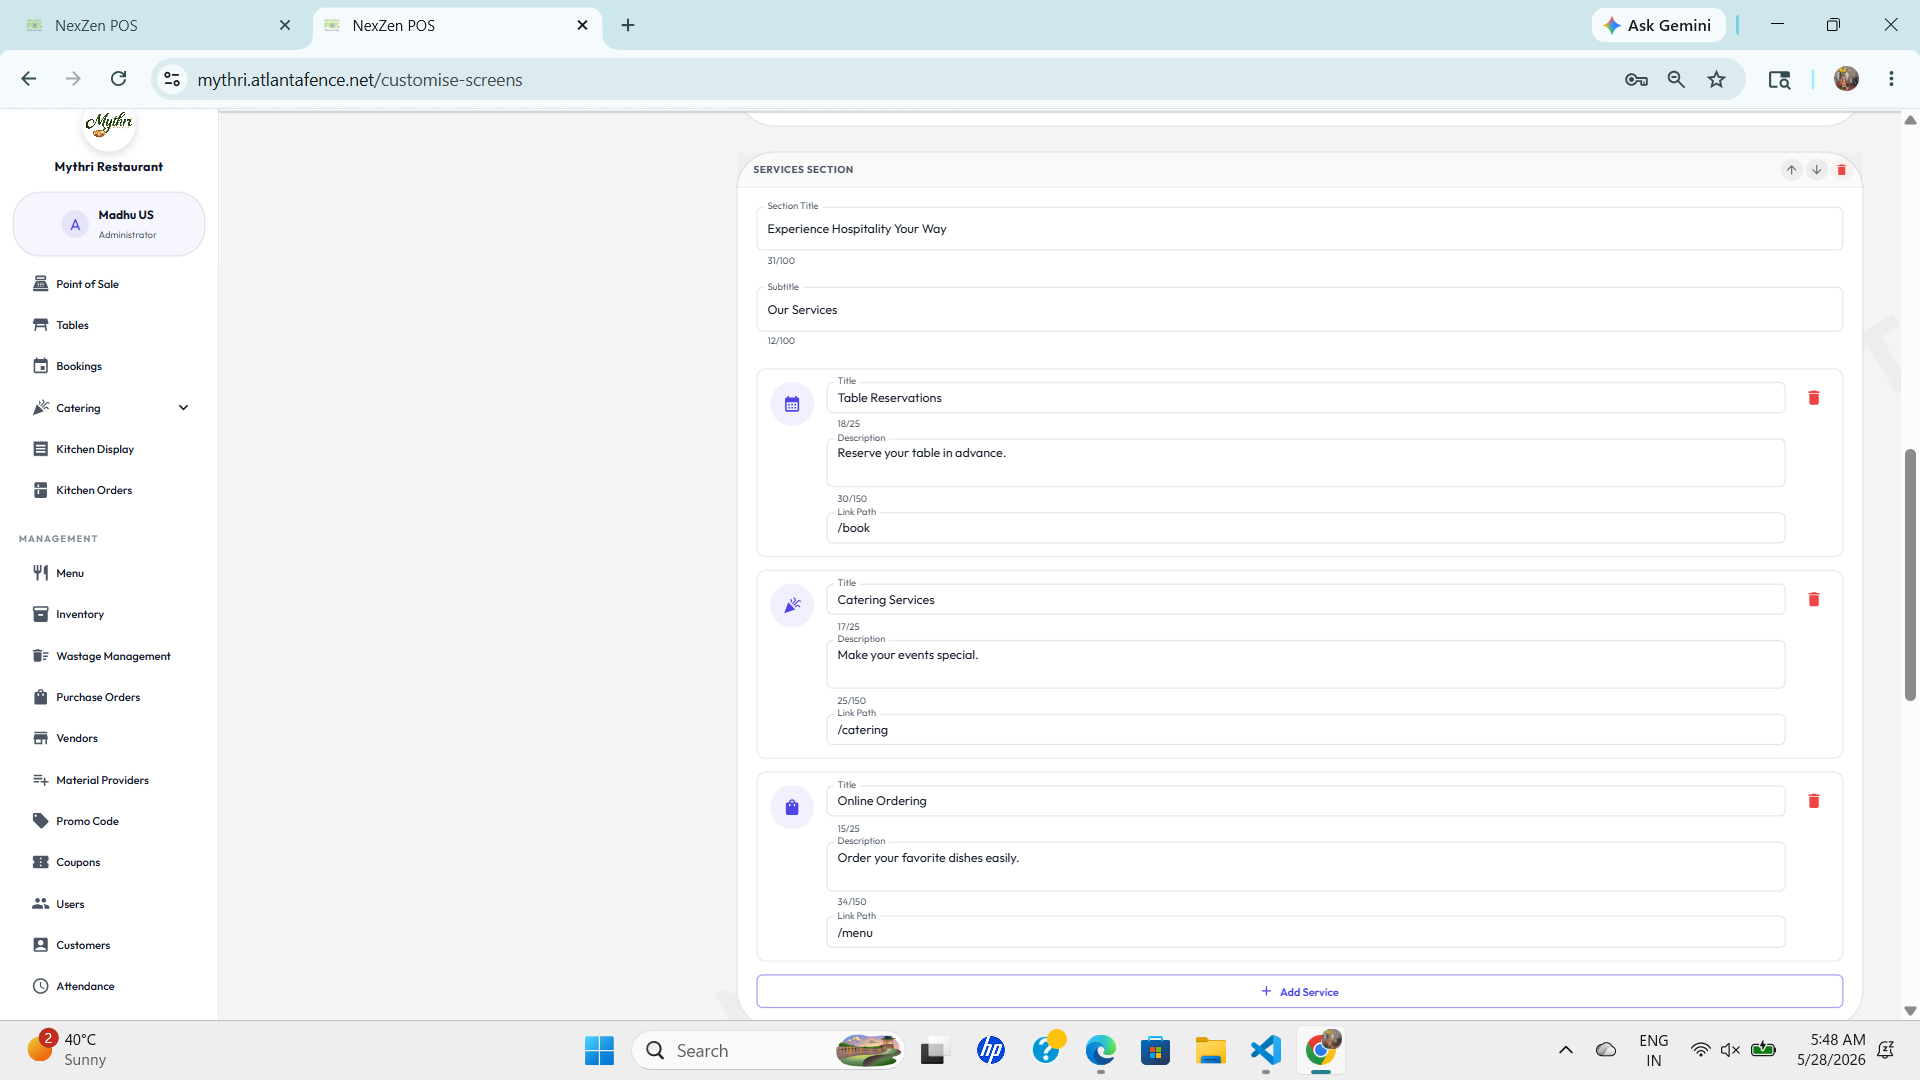The width and height of the screenshot is (1920, 1080).
Task: Edit the Online Ordering title field
Action: coord(1305,801)
